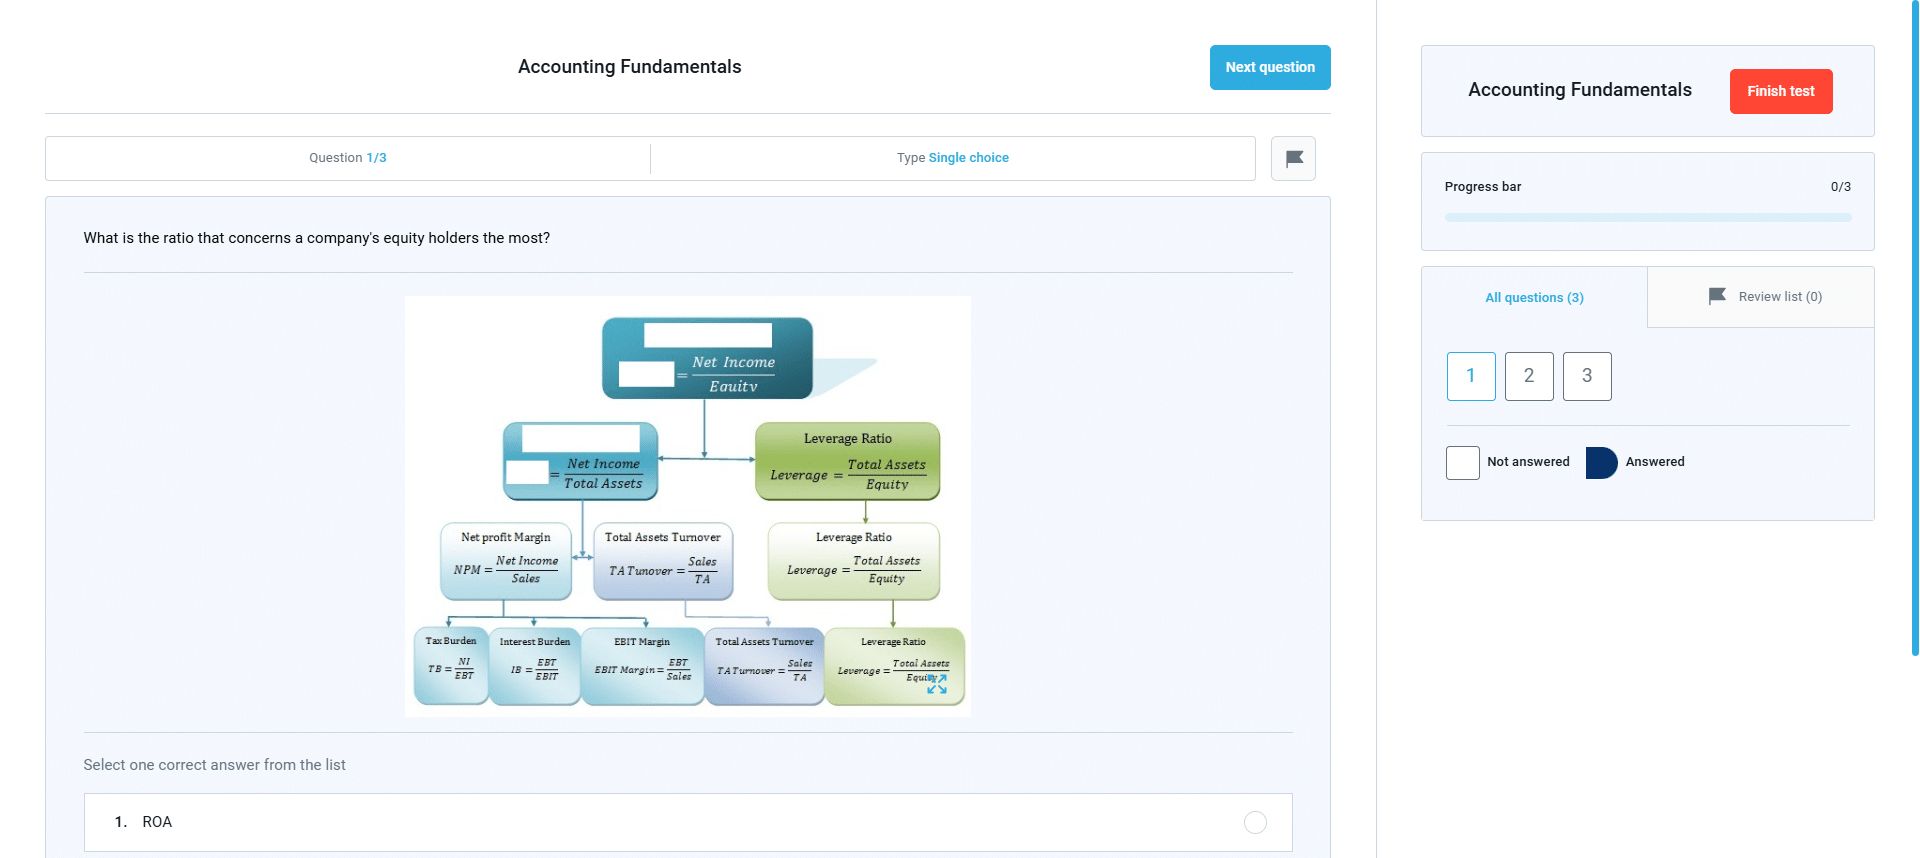Flag this question for review
The image size is (1920, 858).
click(1293, 158)
